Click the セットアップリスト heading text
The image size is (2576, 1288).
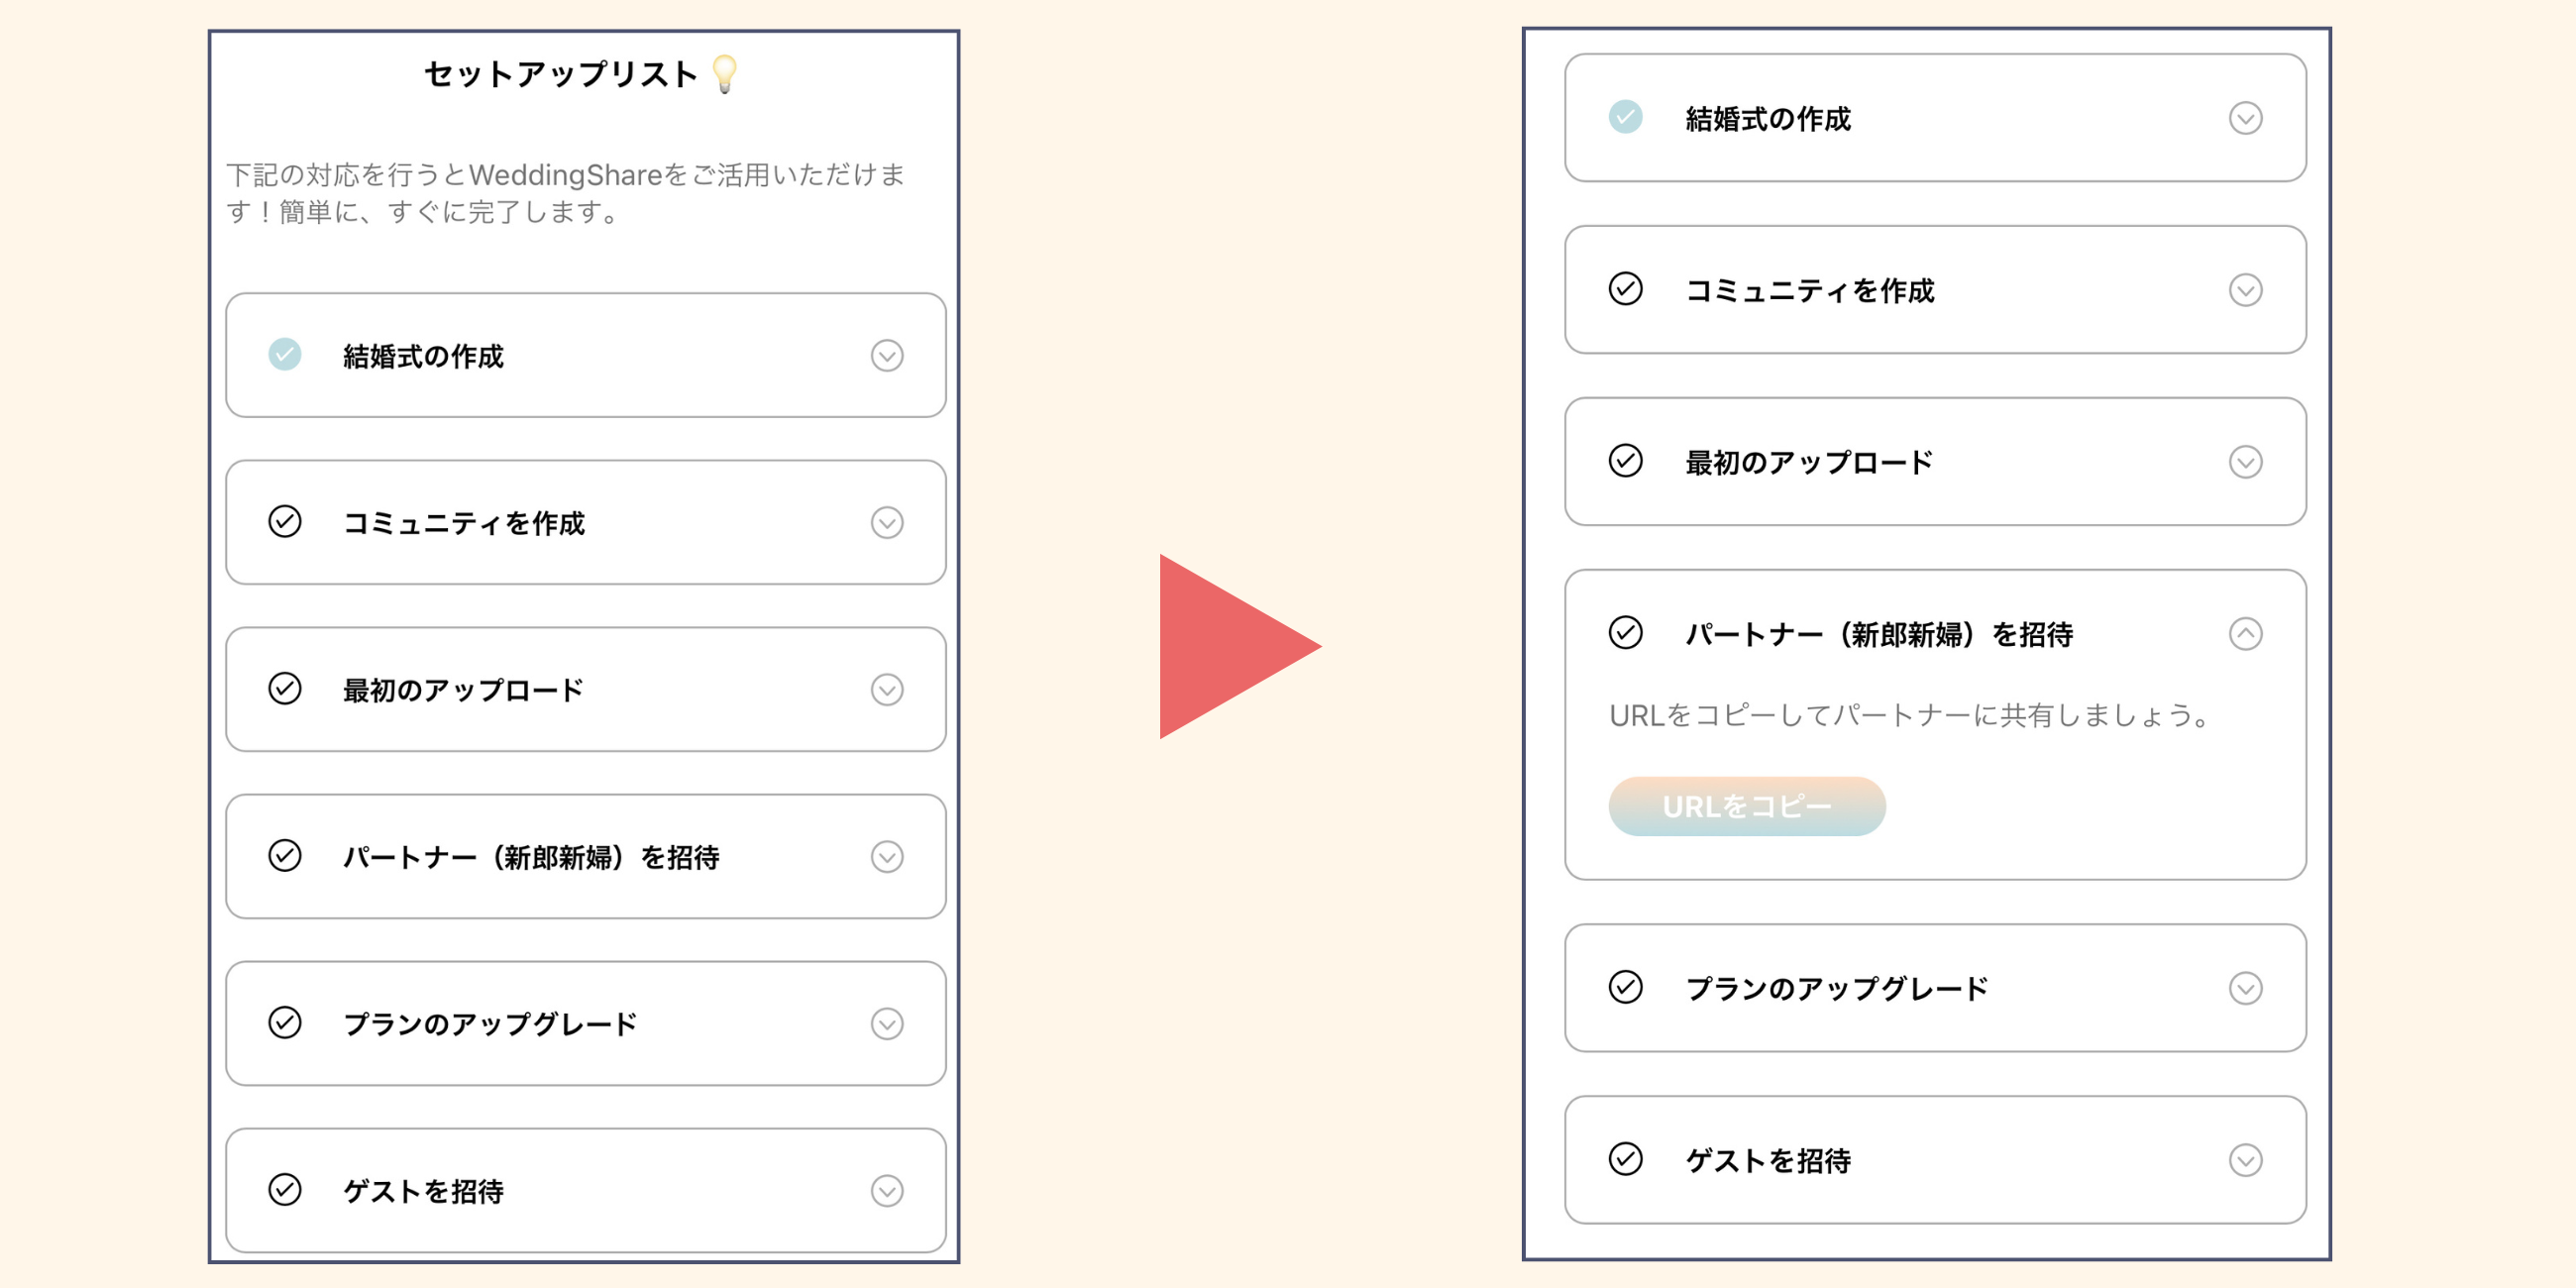[x=560, y=74]
